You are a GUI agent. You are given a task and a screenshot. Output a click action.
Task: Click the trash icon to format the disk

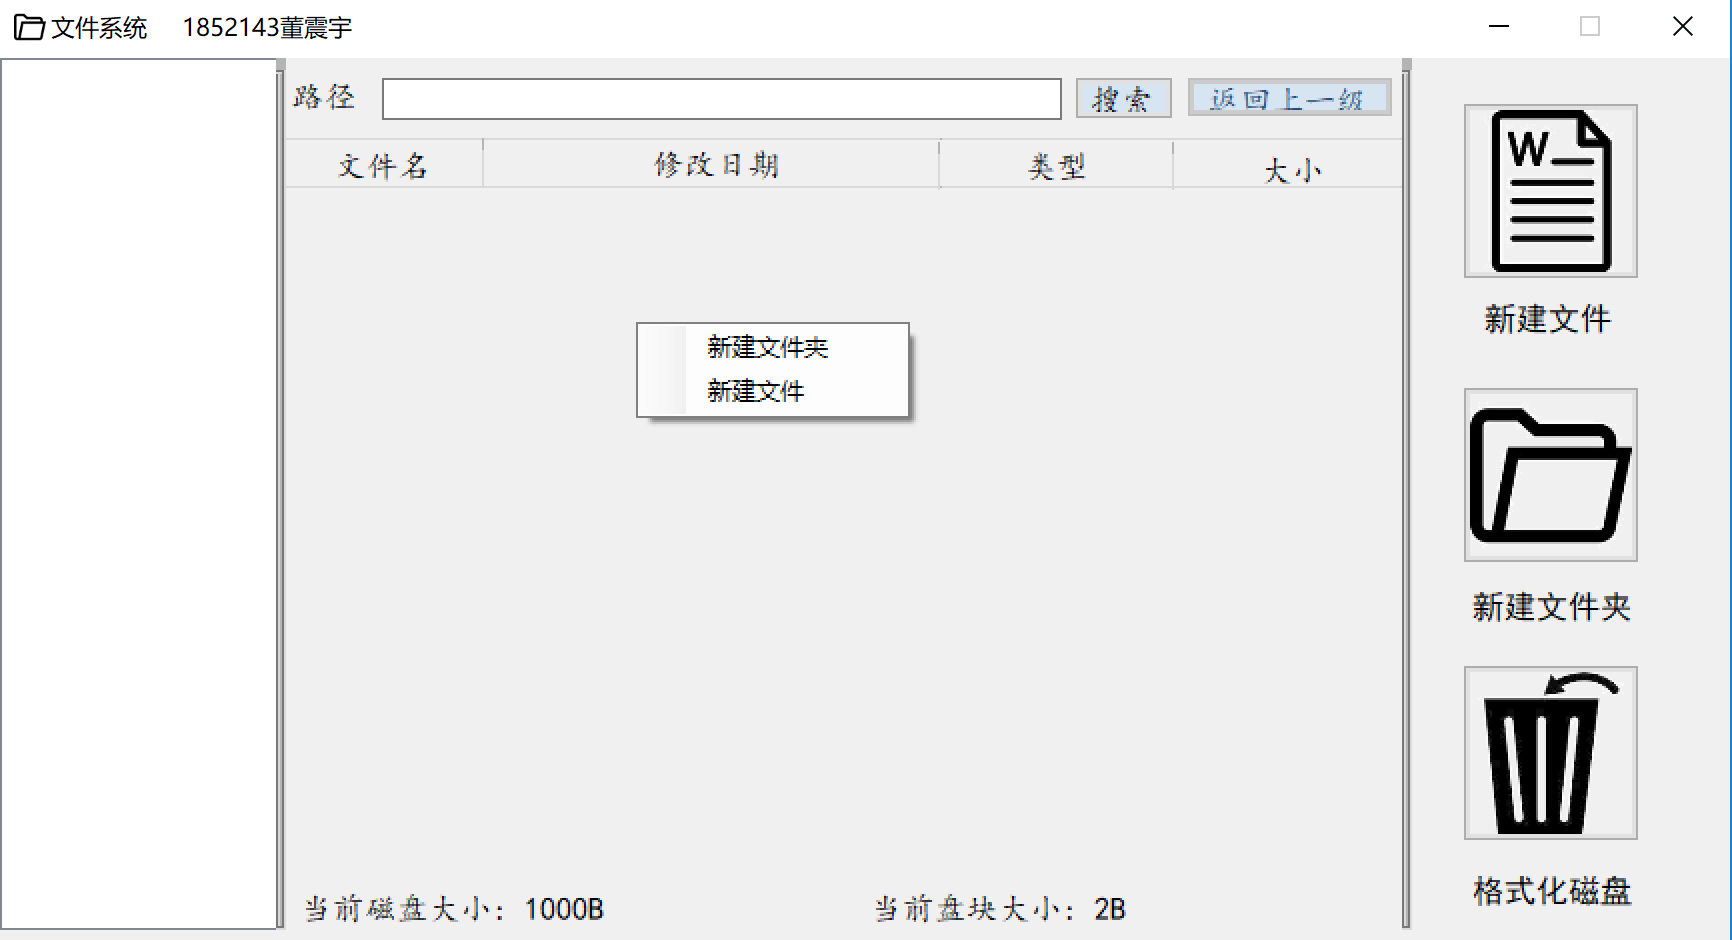coord(1549,752)
